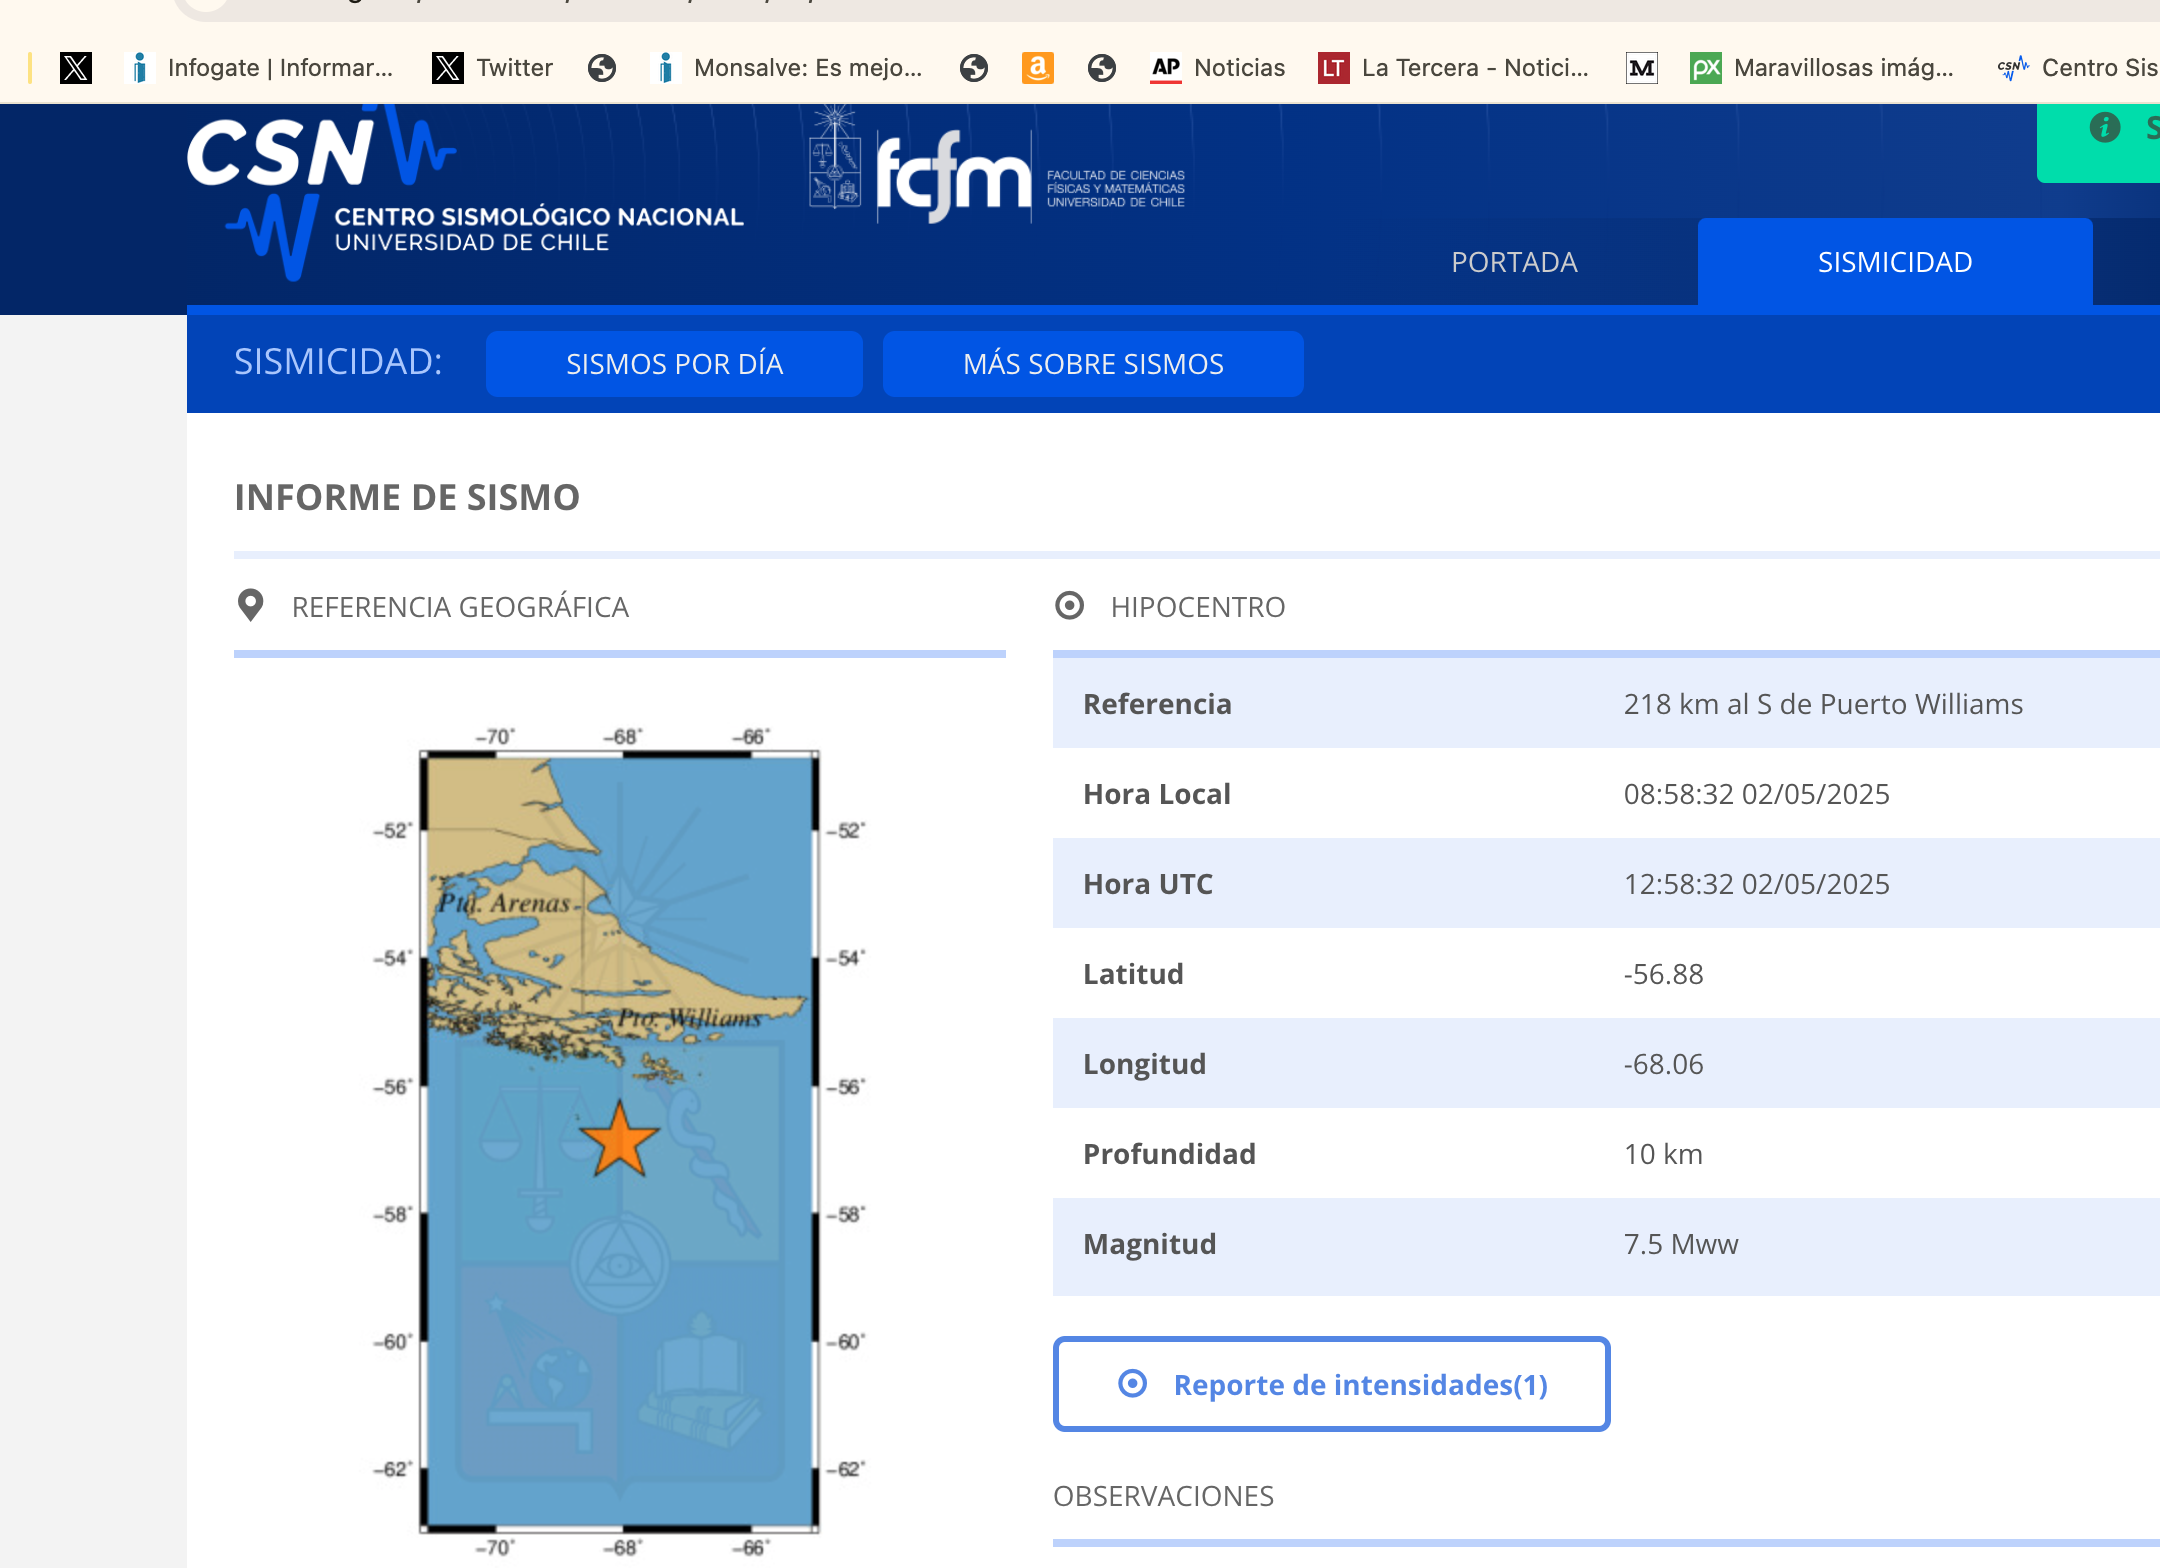The height and width of the screenshot is (1568, 2160).
Task: Click SISMOS POR DÍA button
Action: coord(674,364)
